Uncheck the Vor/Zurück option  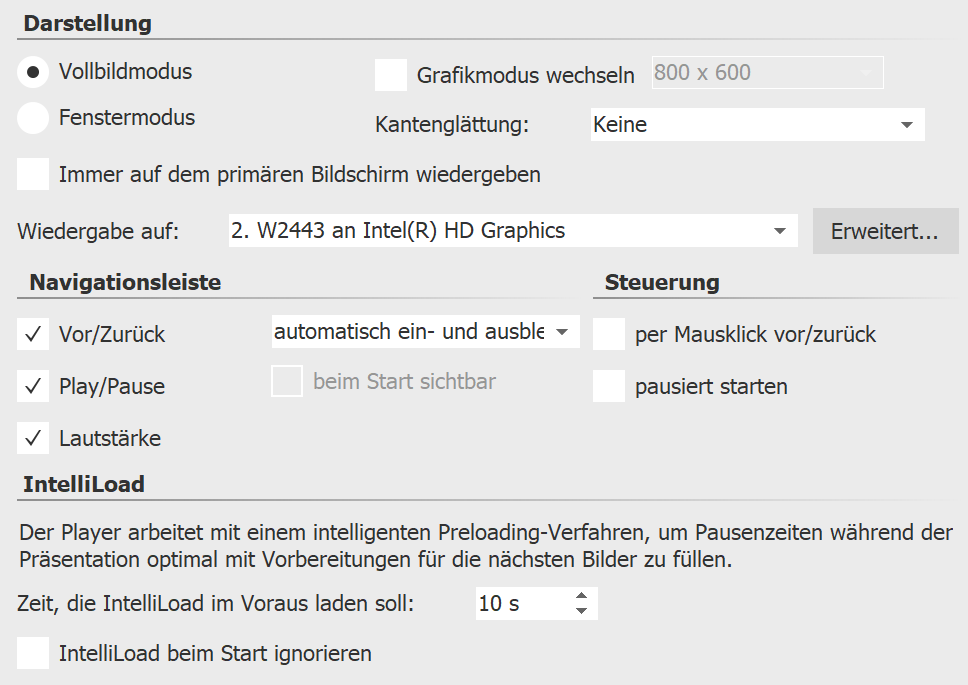pos(31,334)
